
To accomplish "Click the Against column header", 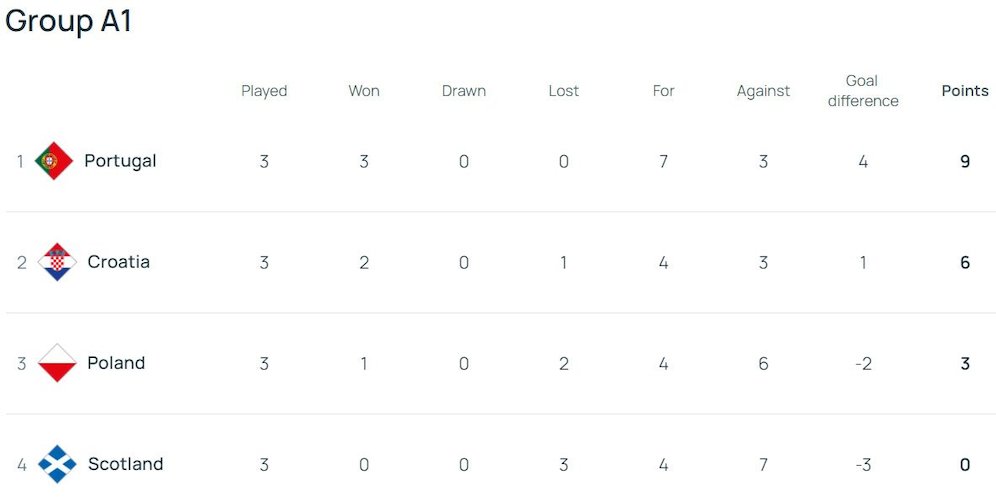I will click(x=763, y=91).
